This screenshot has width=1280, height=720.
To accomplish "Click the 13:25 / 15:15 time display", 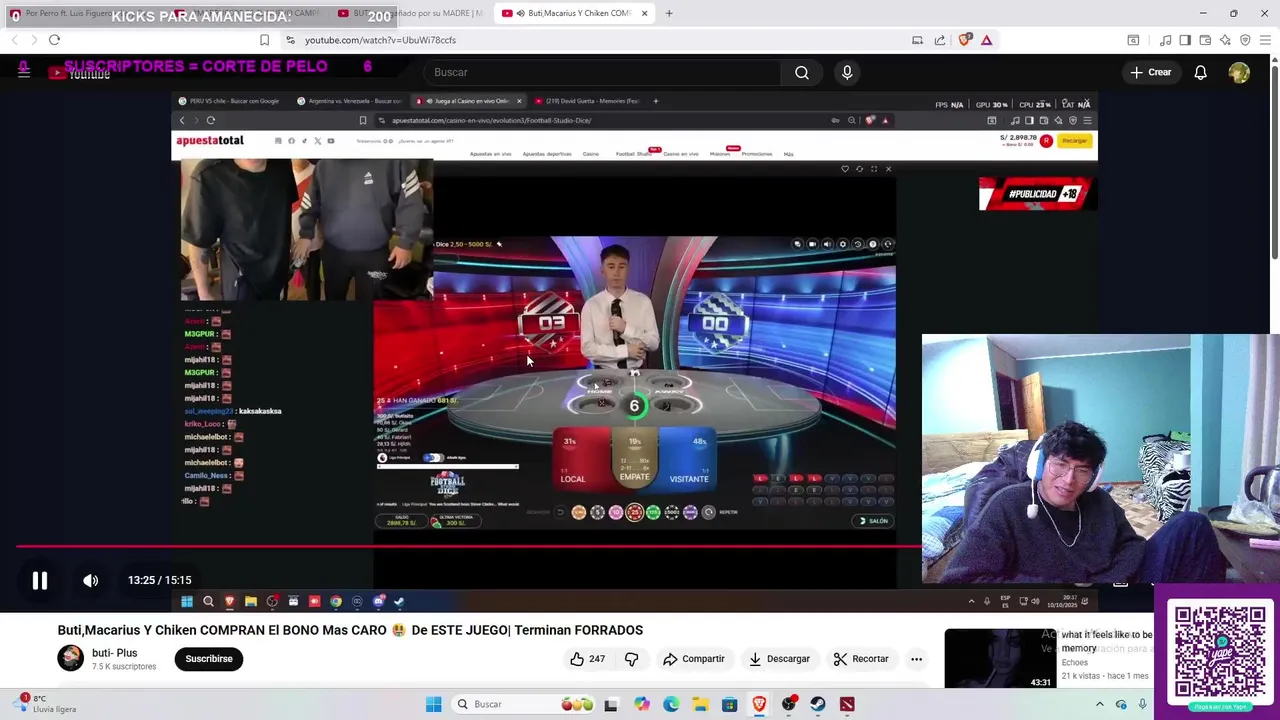I will click(x=159, y=580).
